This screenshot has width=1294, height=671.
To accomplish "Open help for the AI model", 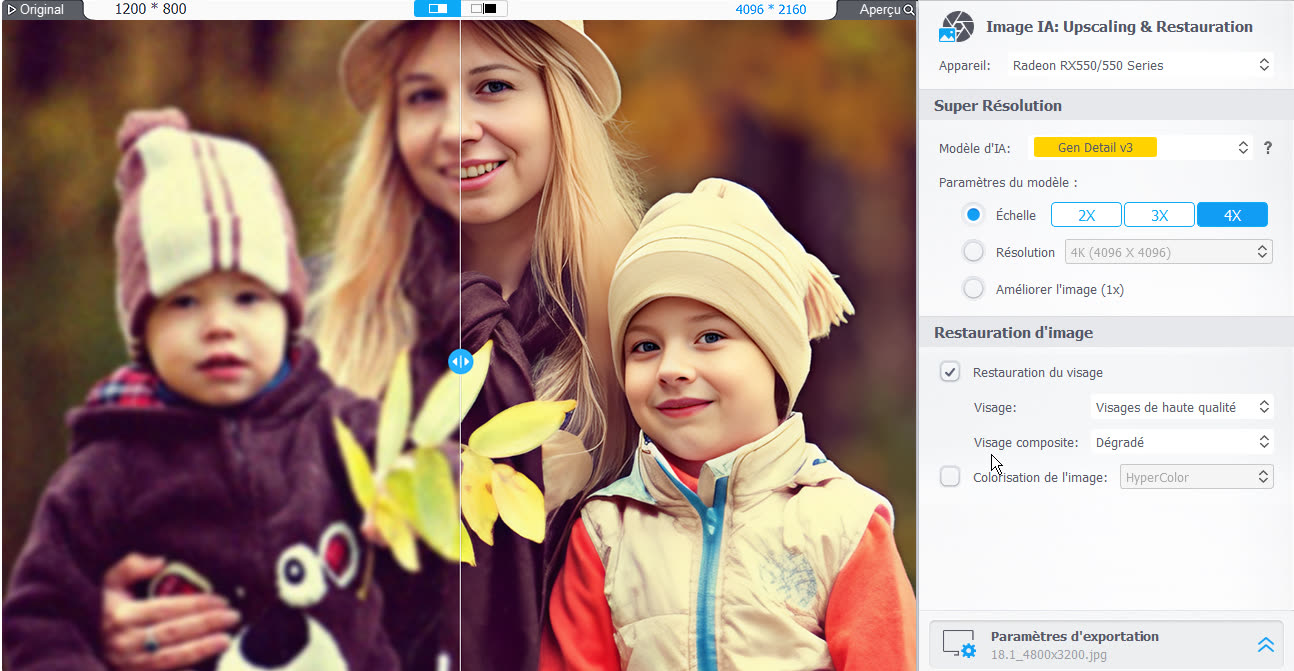I will tap(1268, 148).
